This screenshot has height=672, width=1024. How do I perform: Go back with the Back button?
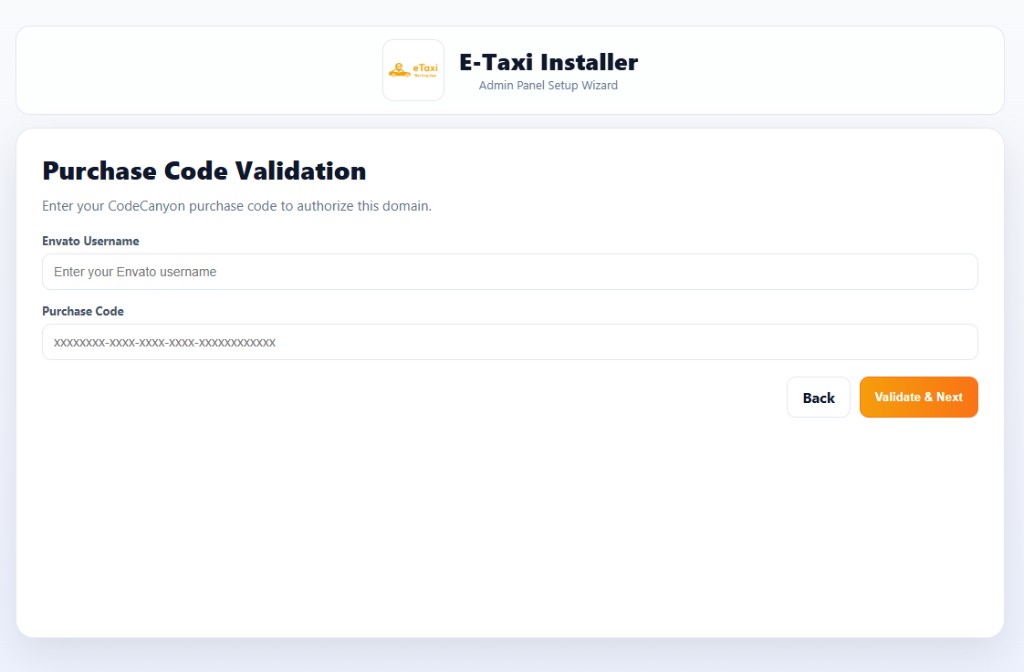click(x=818, y=397)
